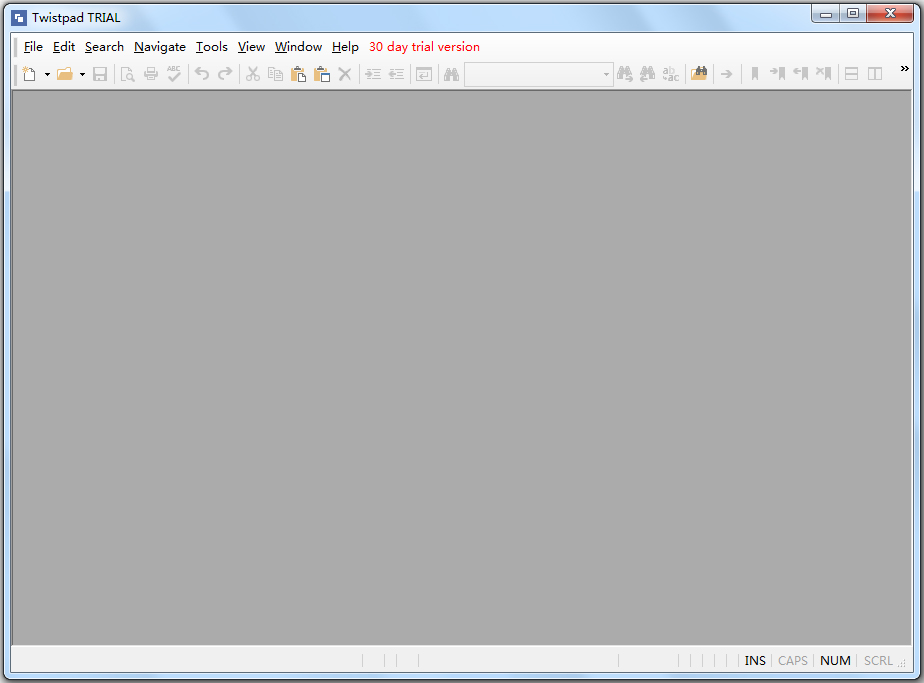
Task: Jump to the next bookmark icon
Action: [778, 74]
